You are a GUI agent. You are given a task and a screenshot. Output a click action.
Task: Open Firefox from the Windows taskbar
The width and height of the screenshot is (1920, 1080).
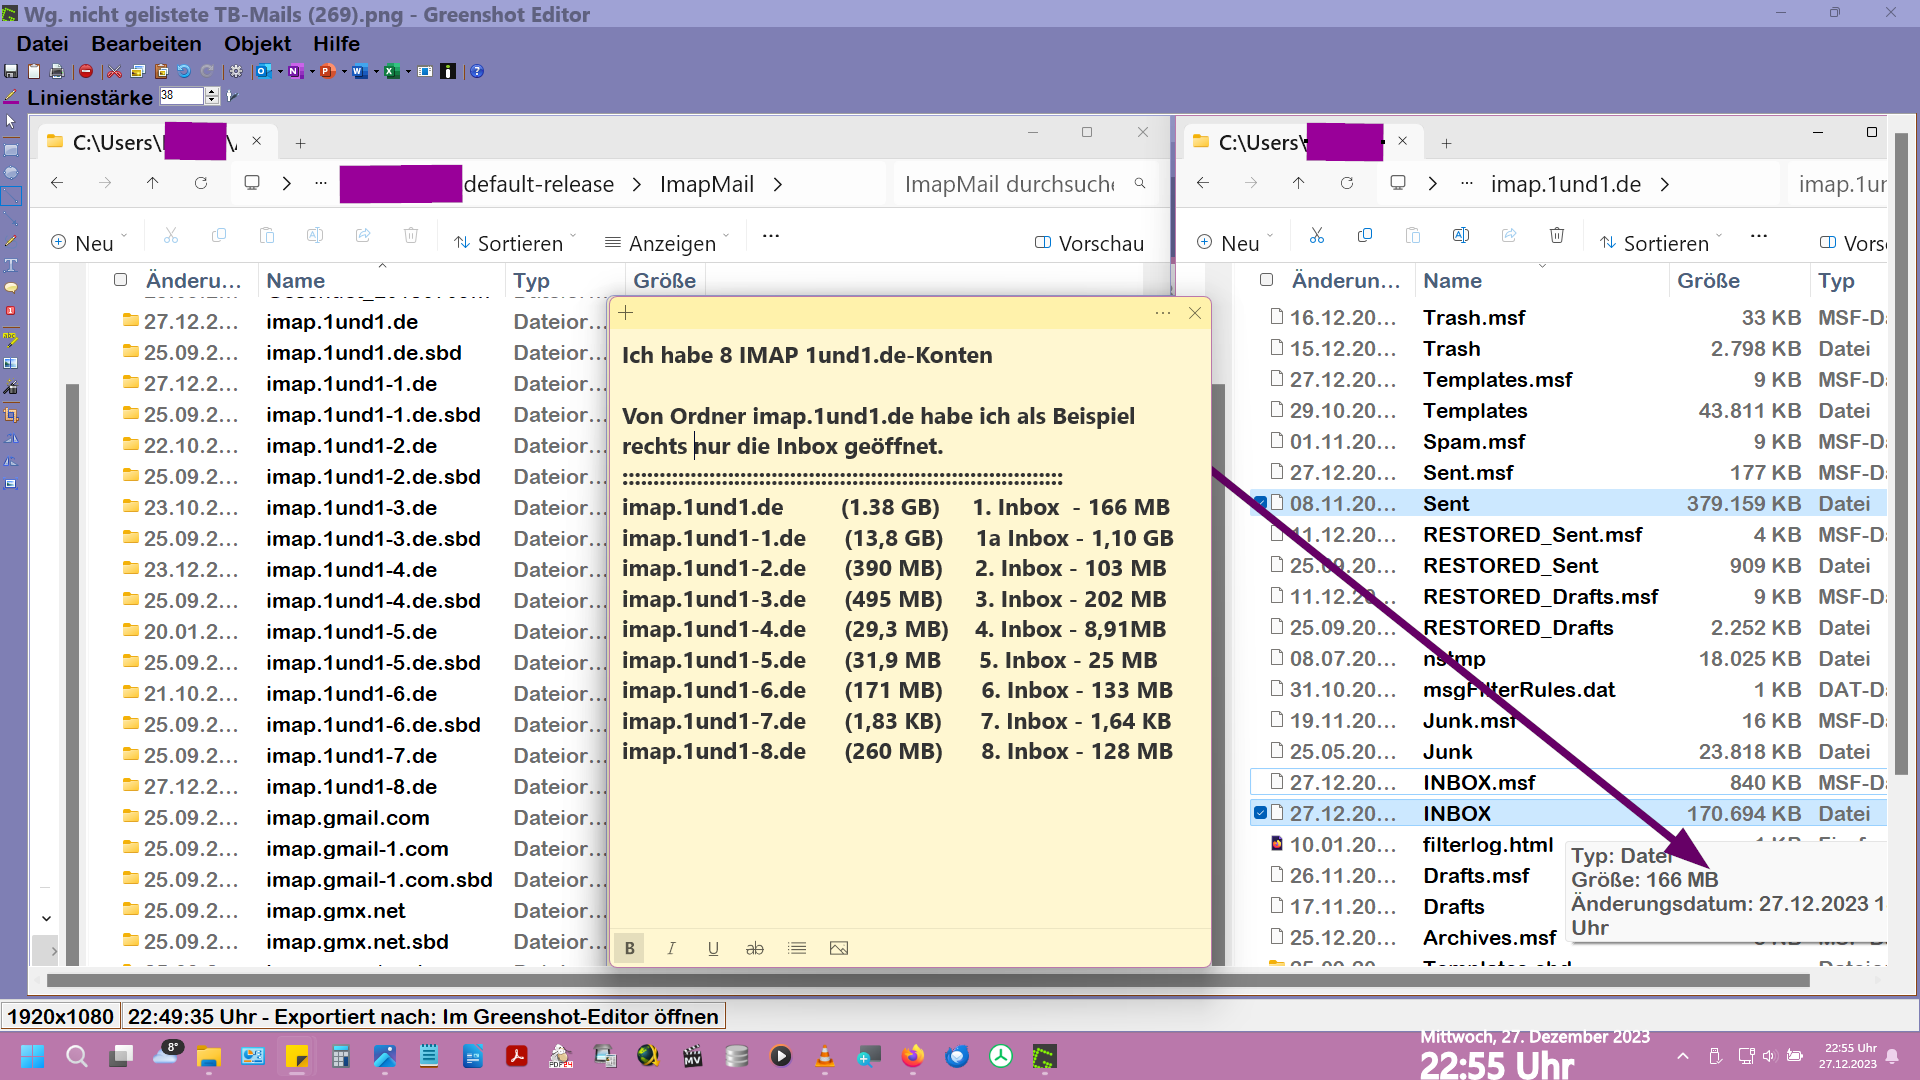[x=912, y=1056]
